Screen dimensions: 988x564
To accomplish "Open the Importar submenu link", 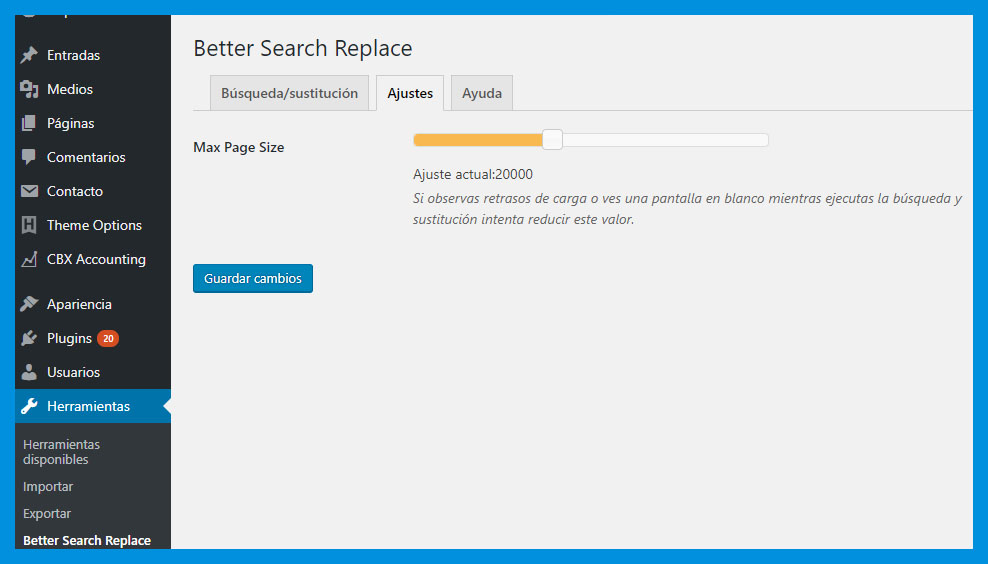I will [x=48, y=486].
